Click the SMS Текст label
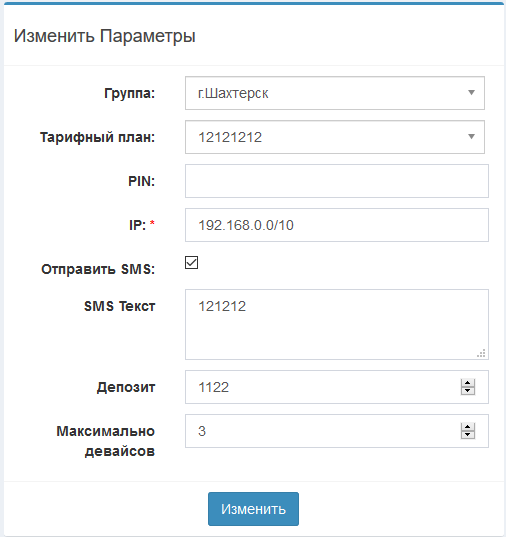 pos(120,306)
